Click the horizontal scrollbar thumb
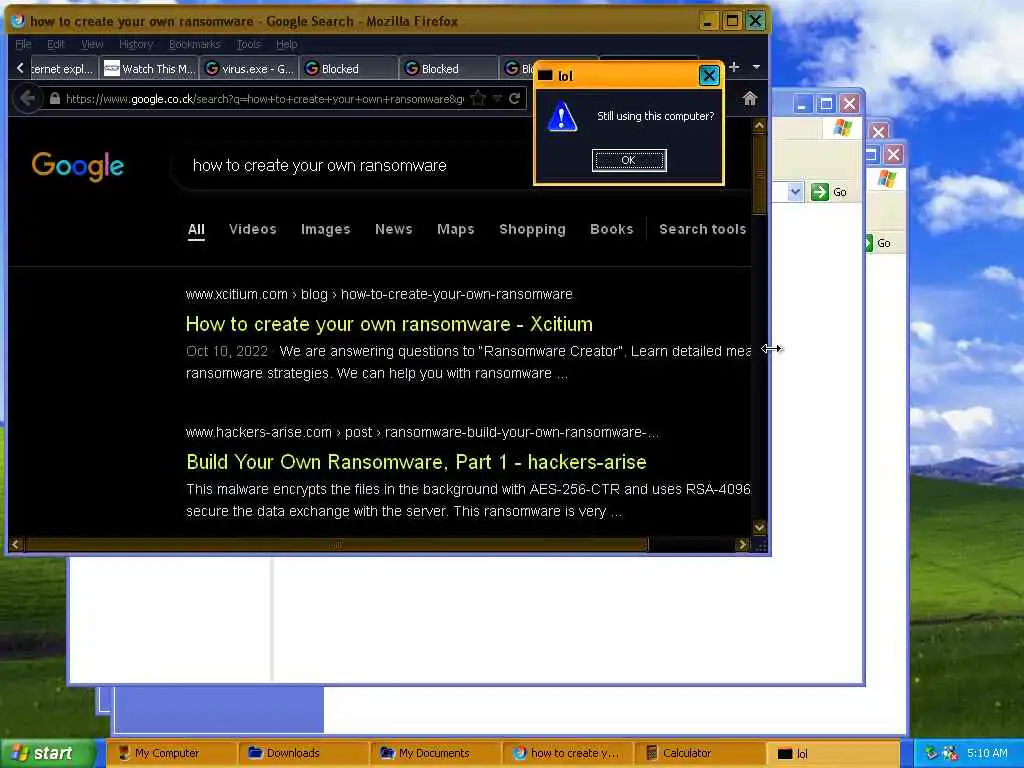 (x=336, y=545)
